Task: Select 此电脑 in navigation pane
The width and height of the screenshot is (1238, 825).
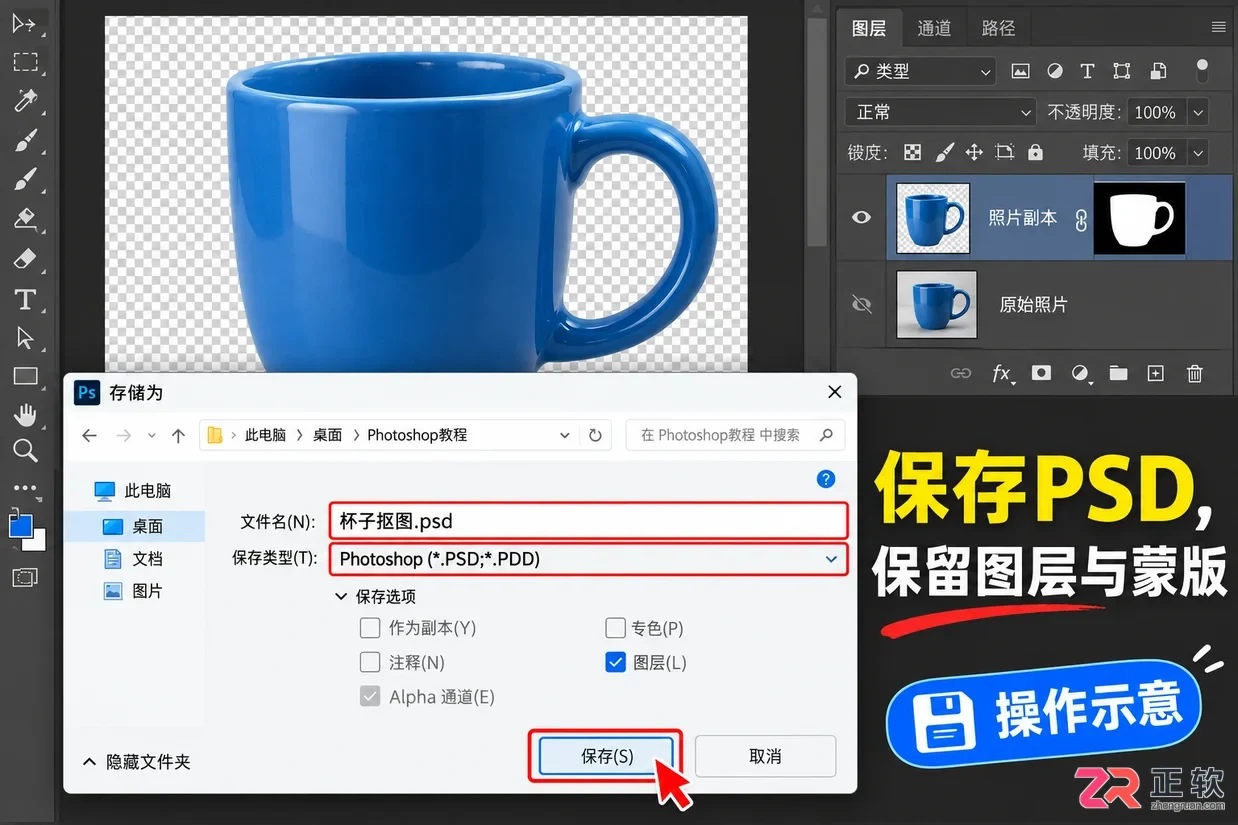Action: (133, 491)
